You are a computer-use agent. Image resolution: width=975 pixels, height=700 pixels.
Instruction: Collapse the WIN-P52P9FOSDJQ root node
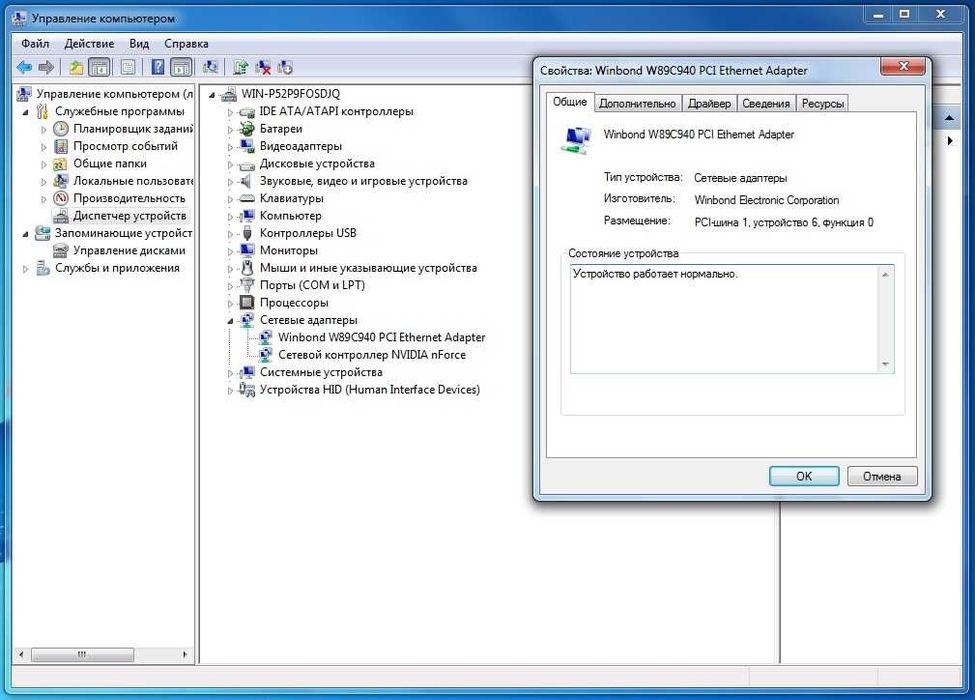coord(212,95)
